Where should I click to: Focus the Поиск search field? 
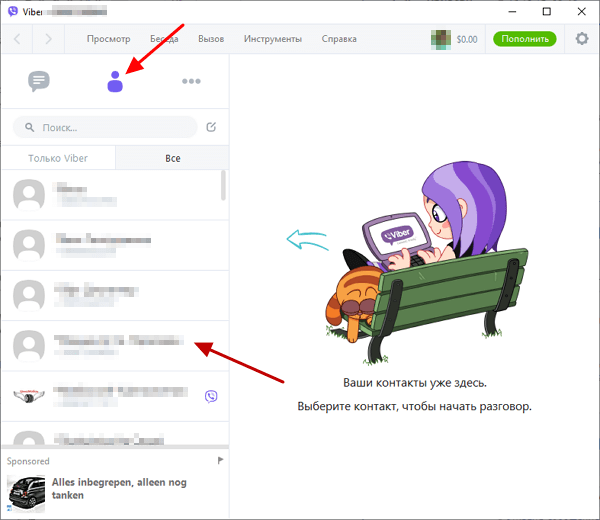click(x=105, y=127)
